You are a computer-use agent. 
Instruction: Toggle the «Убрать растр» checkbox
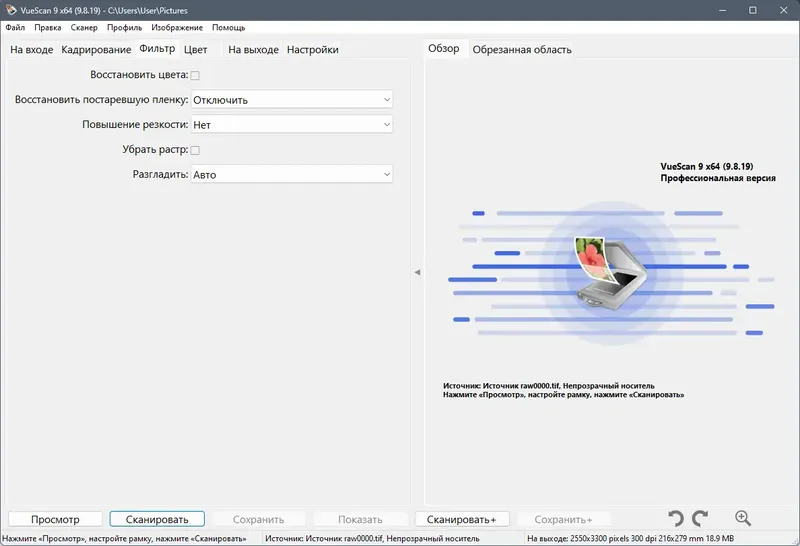click(x=195, y=150)
